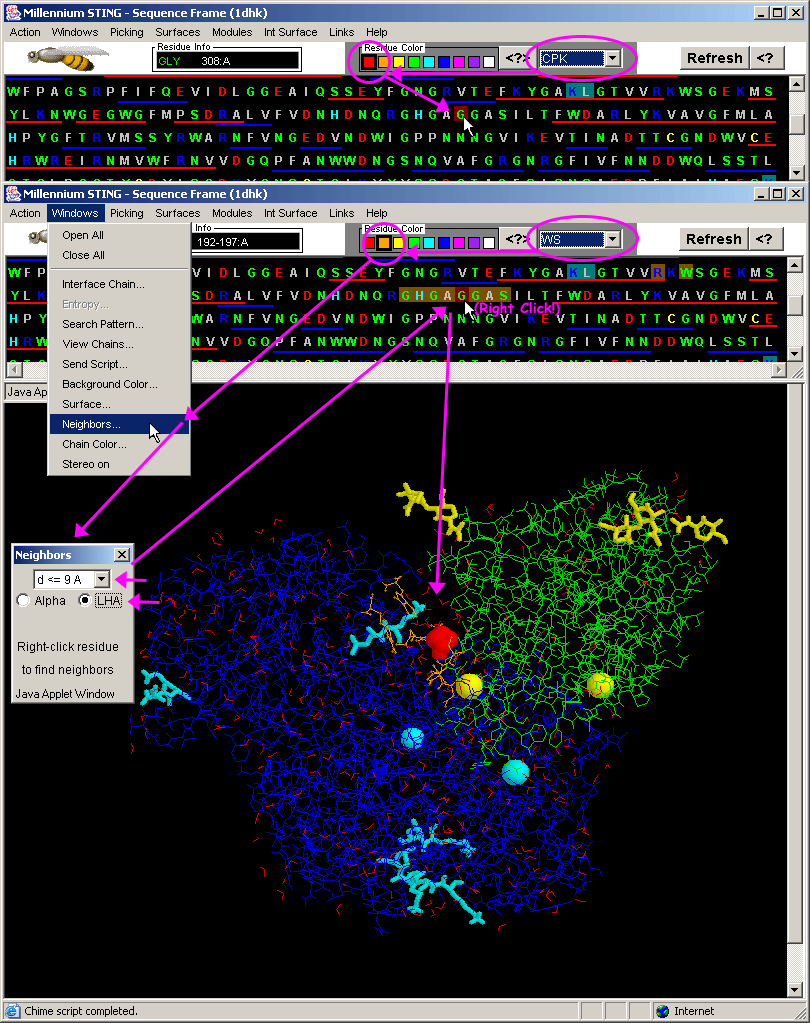Open the Modules menu in the lower window
810x1023 pixels.
click(232, 213)
